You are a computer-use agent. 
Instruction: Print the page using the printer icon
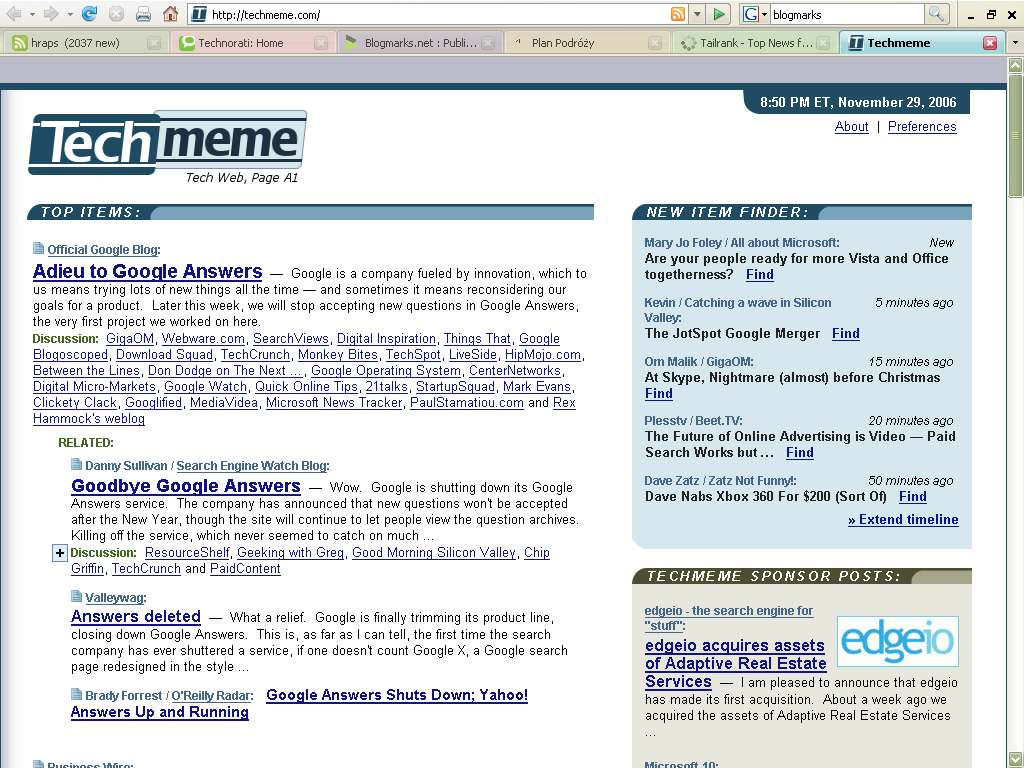pyautogui.click(x=143, y=14)
